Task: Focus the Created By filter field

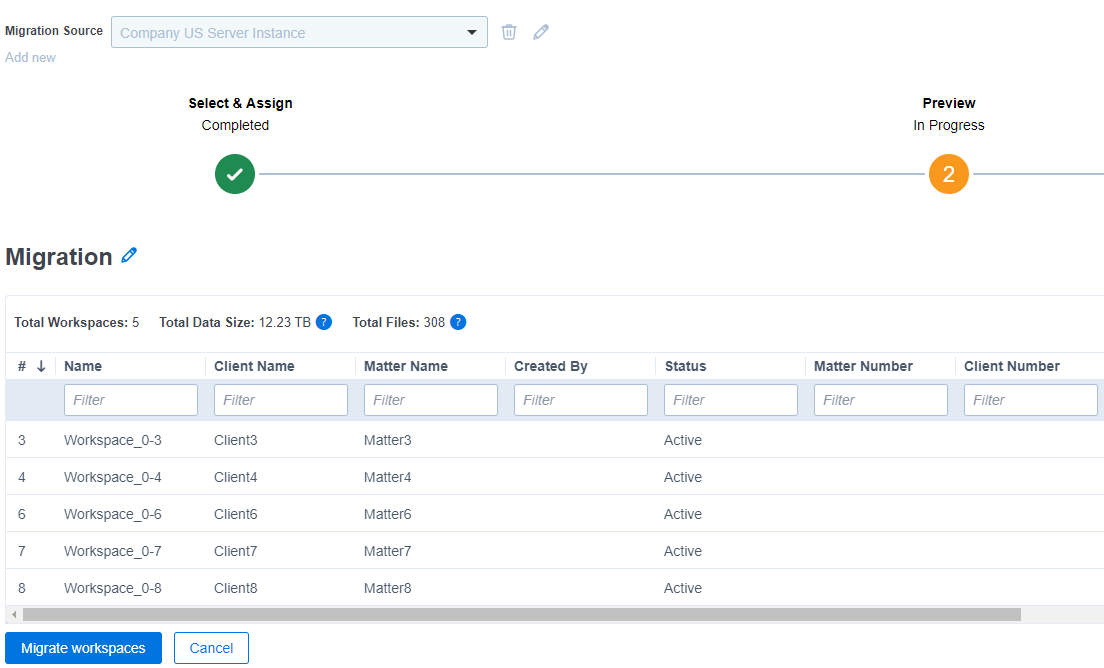Action: click(581, 400)
